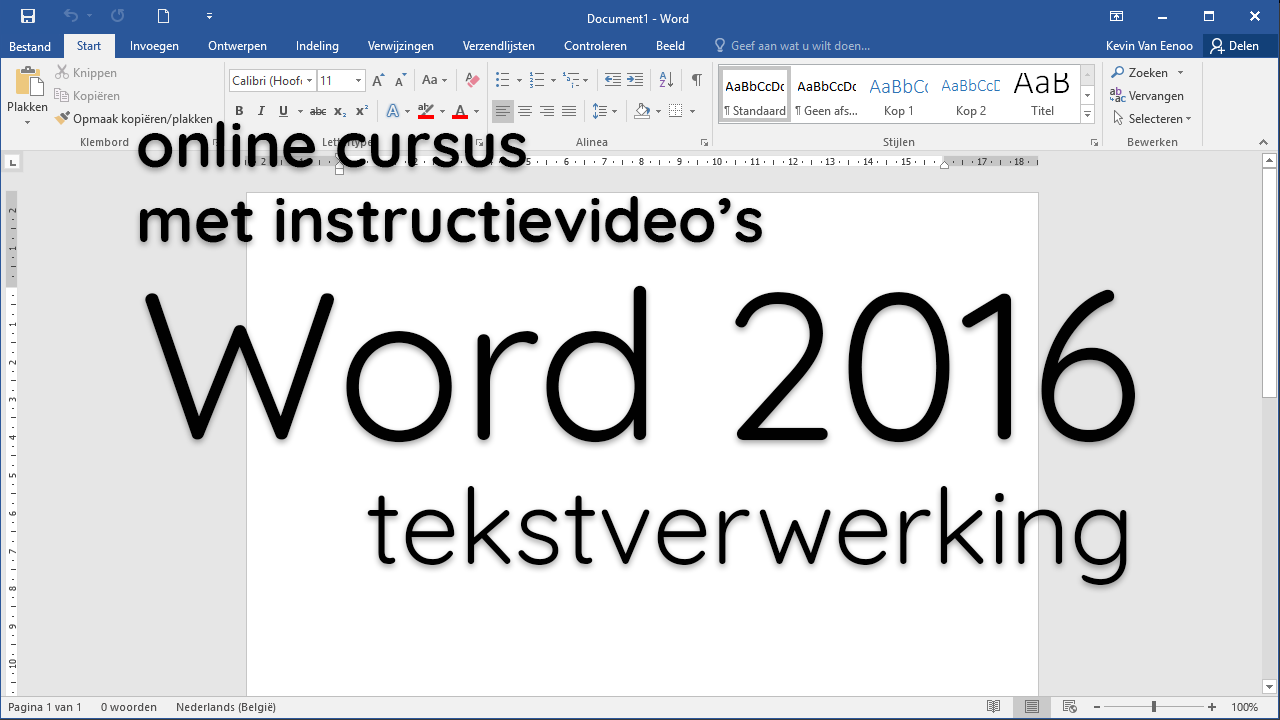Create a new document from the quick access toolbar
The width and height of the screenshot is (1280, 720).
(163, 16)
